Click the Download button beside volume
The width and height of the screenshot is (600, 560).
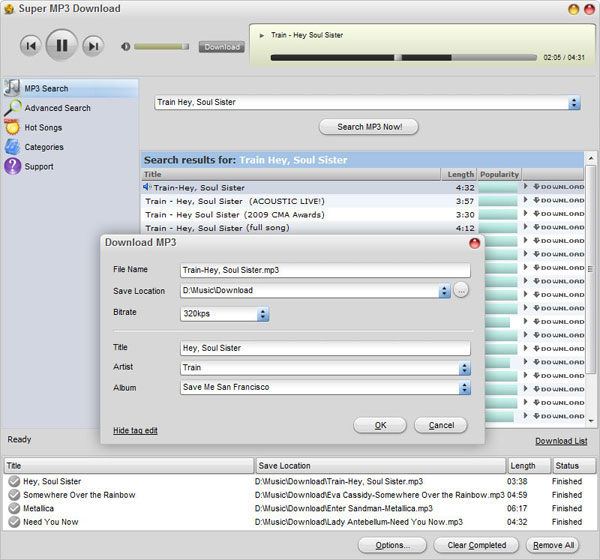click(x=222, y=47)
